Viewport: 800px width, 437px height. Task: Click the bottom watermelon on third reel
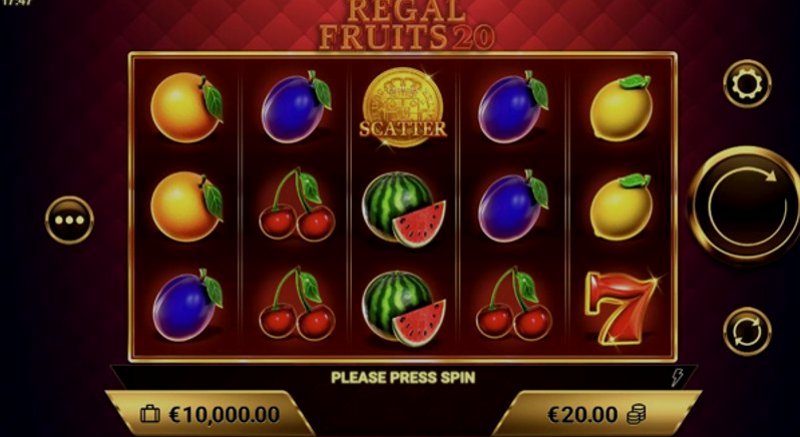tap(404, 309)
